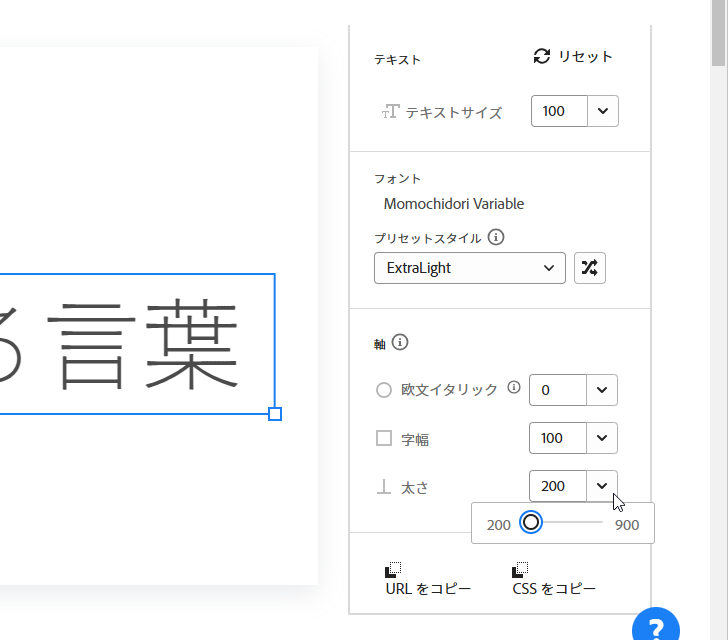The image size is (728, 640).
Task: Open info icon next to プリセットスタイル
Action: (x=496, y=237)
